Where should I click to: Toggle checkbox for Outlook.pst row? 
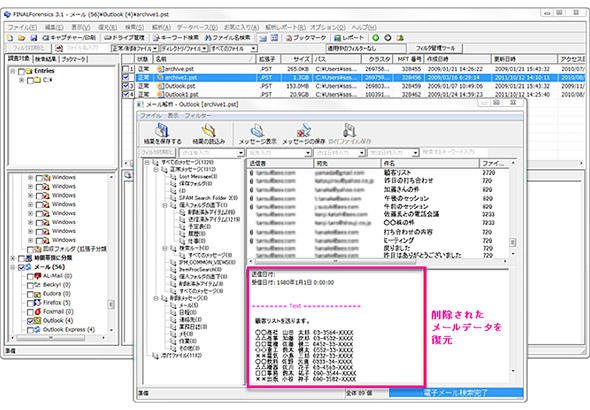[x=126, y=86]
